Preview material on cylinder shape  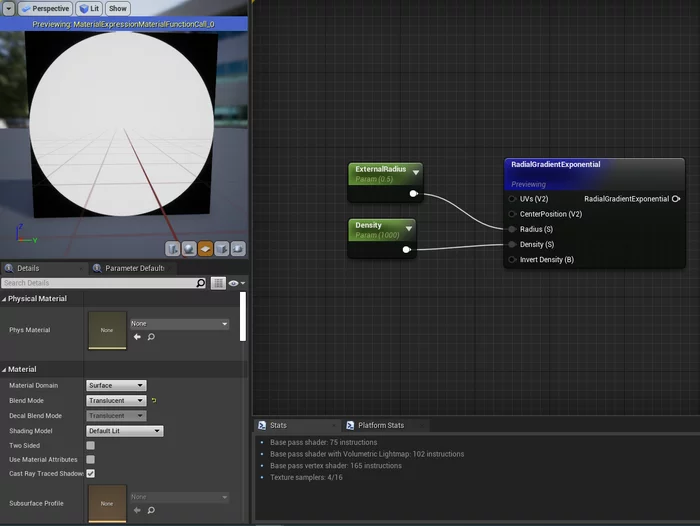pyautogui.click(x=172, y=248)
